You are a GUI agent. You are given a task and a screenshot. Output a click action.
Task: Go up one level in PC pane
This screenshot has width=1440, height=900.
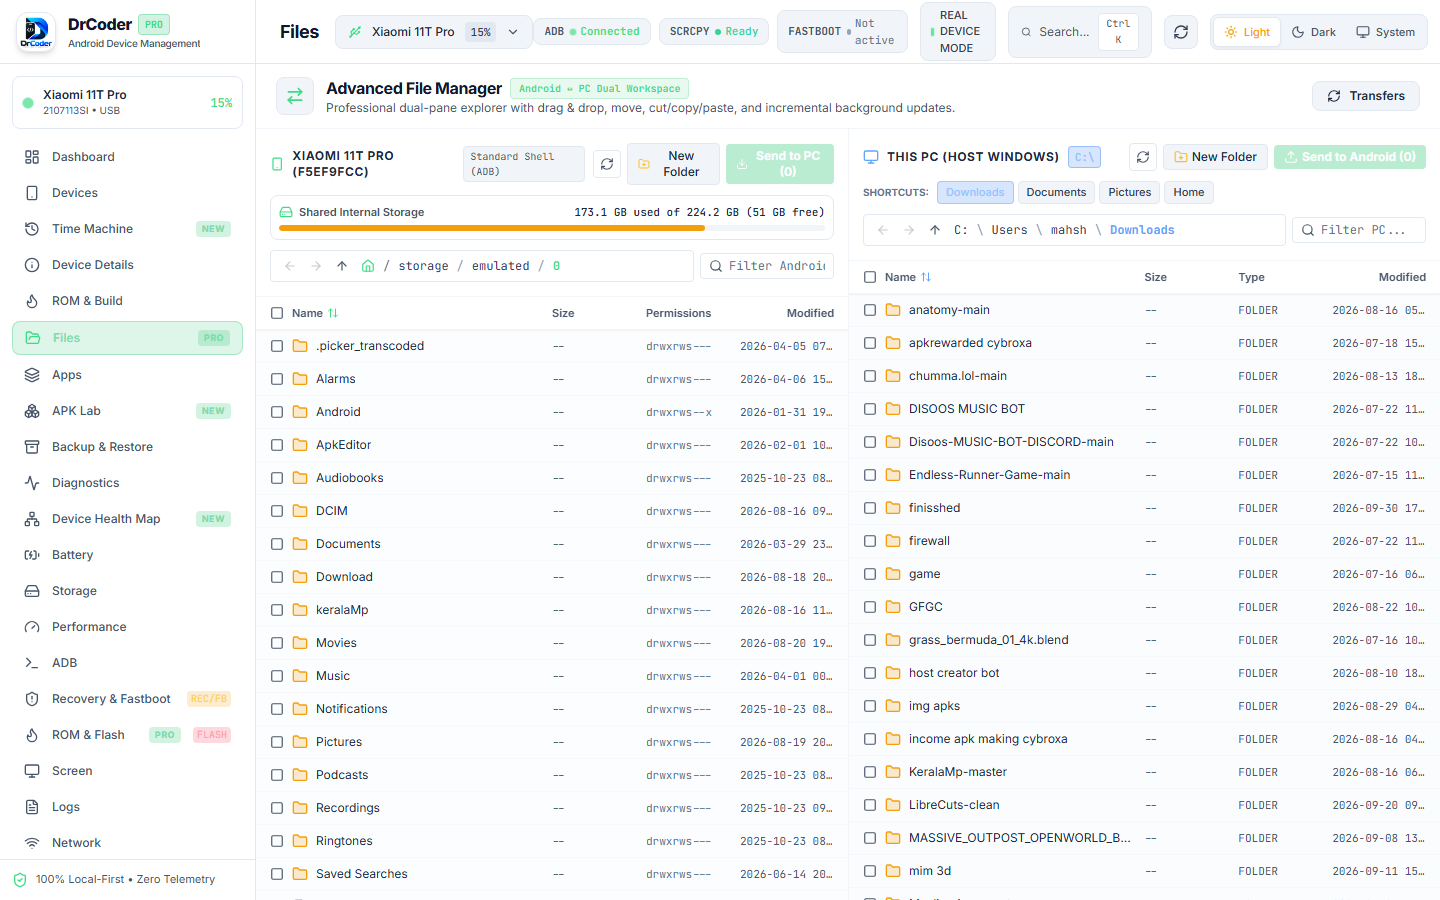tap(935, 230)
